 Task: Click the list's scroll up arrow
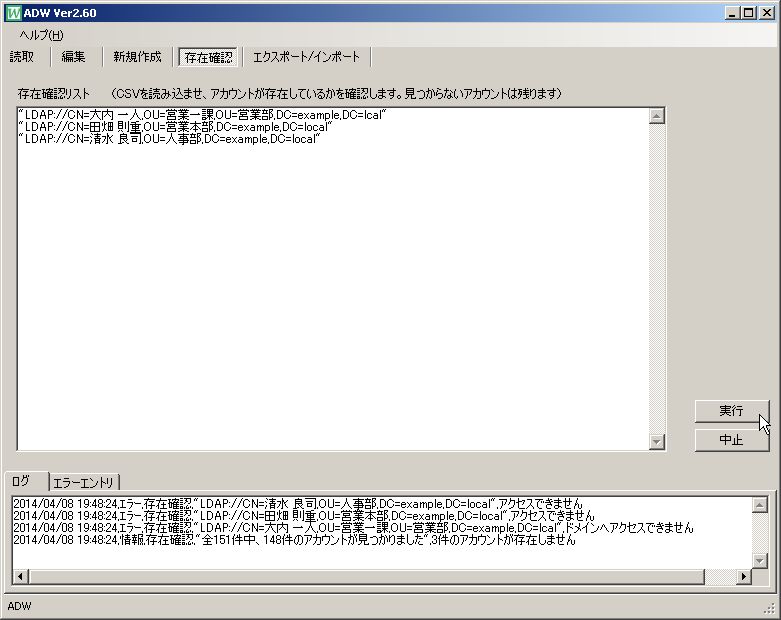coord(657,116)
